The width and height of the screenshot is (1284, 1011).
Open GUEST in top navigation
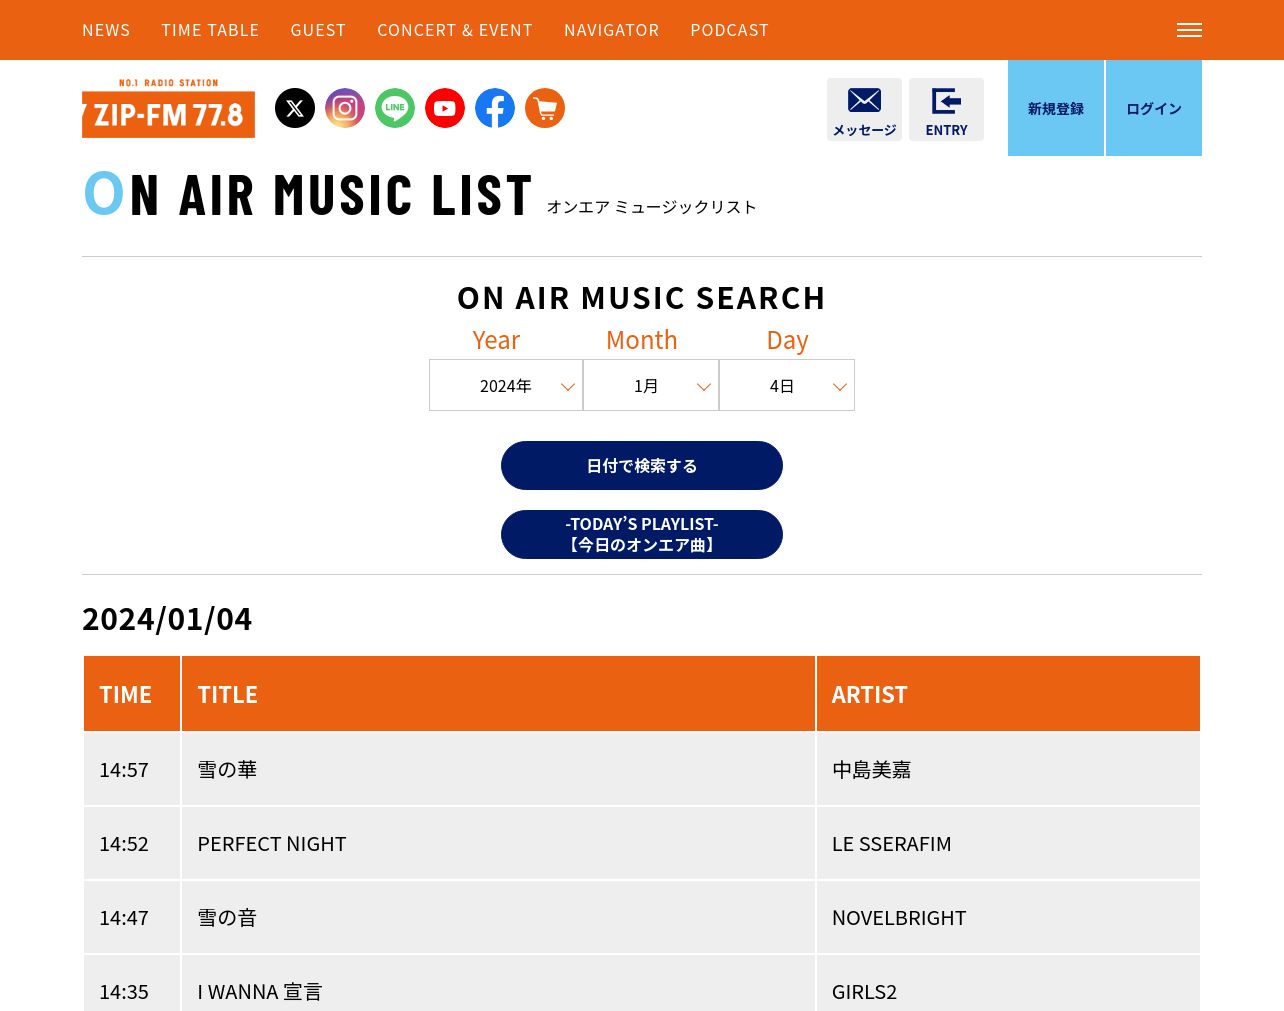click(318, 30)
